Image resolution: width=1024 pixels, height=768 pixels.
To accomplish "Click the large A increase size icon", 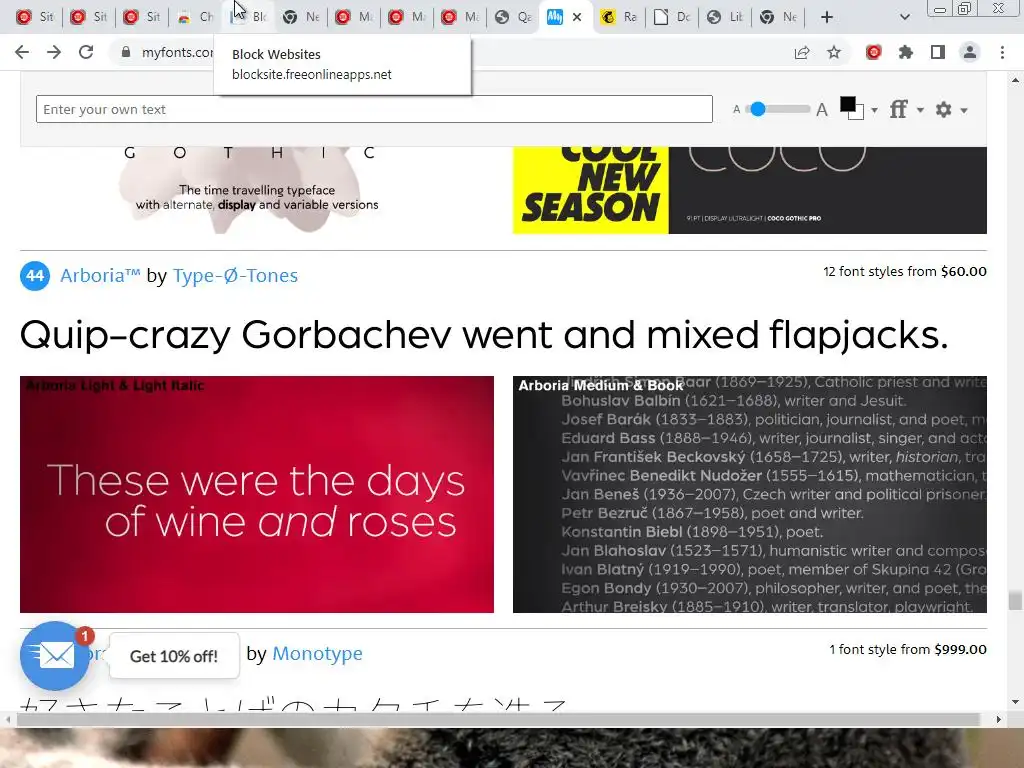I will click(x=822, y=109).
